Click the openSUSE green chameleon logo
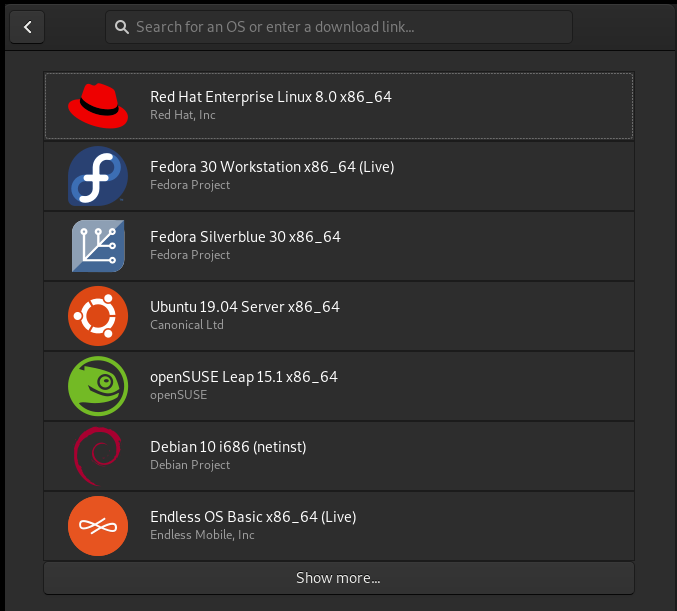The height and width of the screenshot is (611, 677). (98, 386)
